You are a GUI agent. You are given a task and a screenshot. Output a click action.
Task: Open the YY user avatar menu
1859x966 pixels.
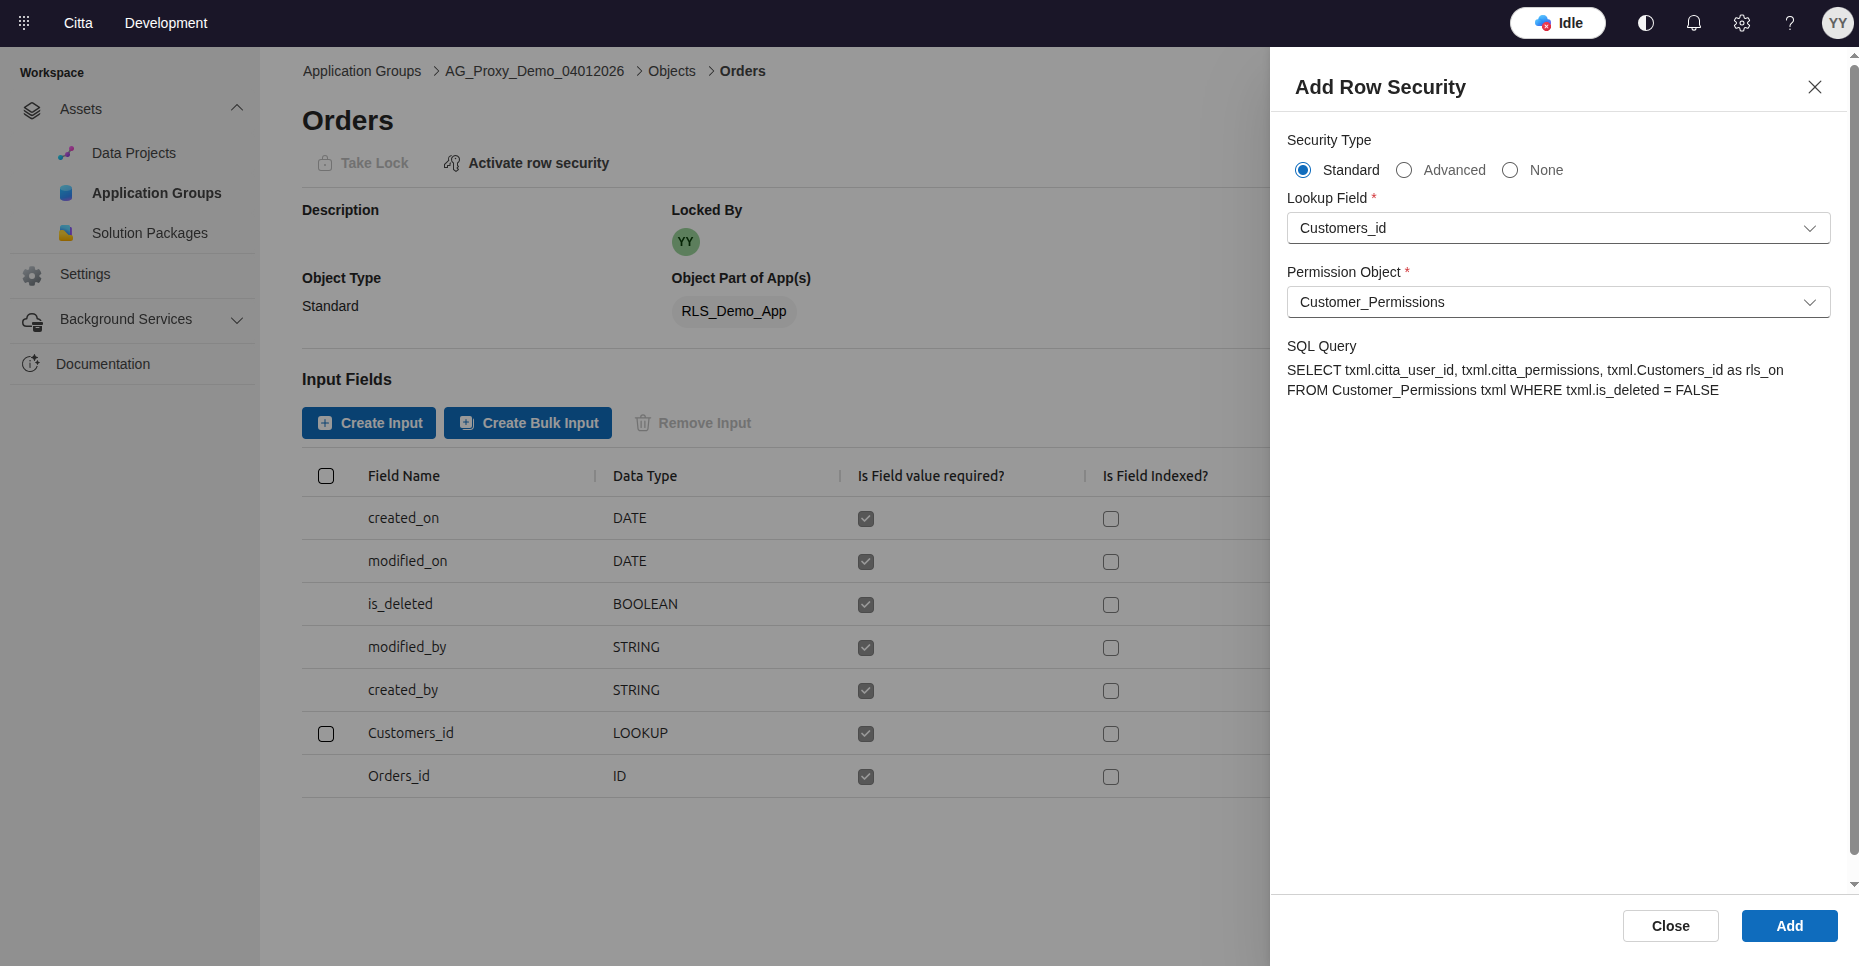[1837, 23]
